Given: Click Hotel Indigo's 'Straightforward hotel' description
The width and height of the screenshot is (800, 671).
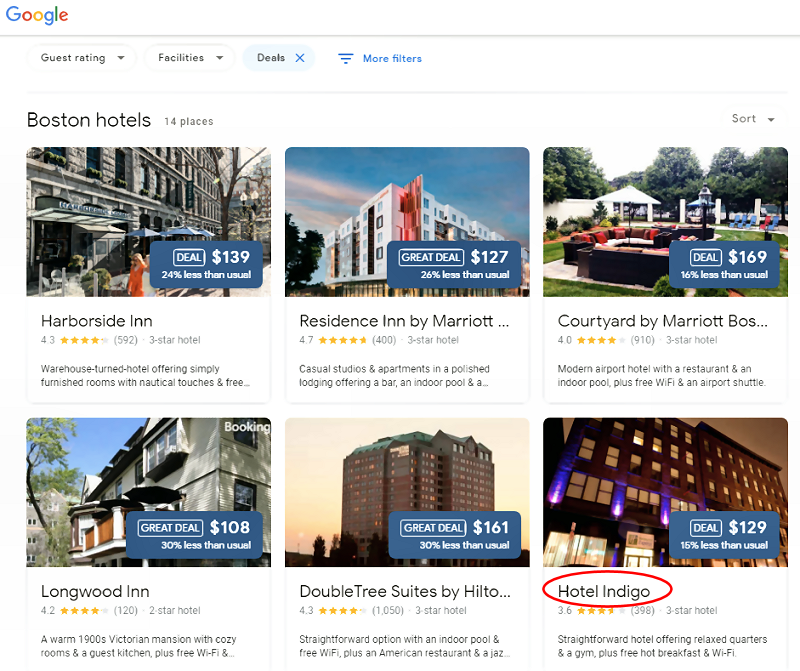Looking at the screenshot, I should 662,646.
